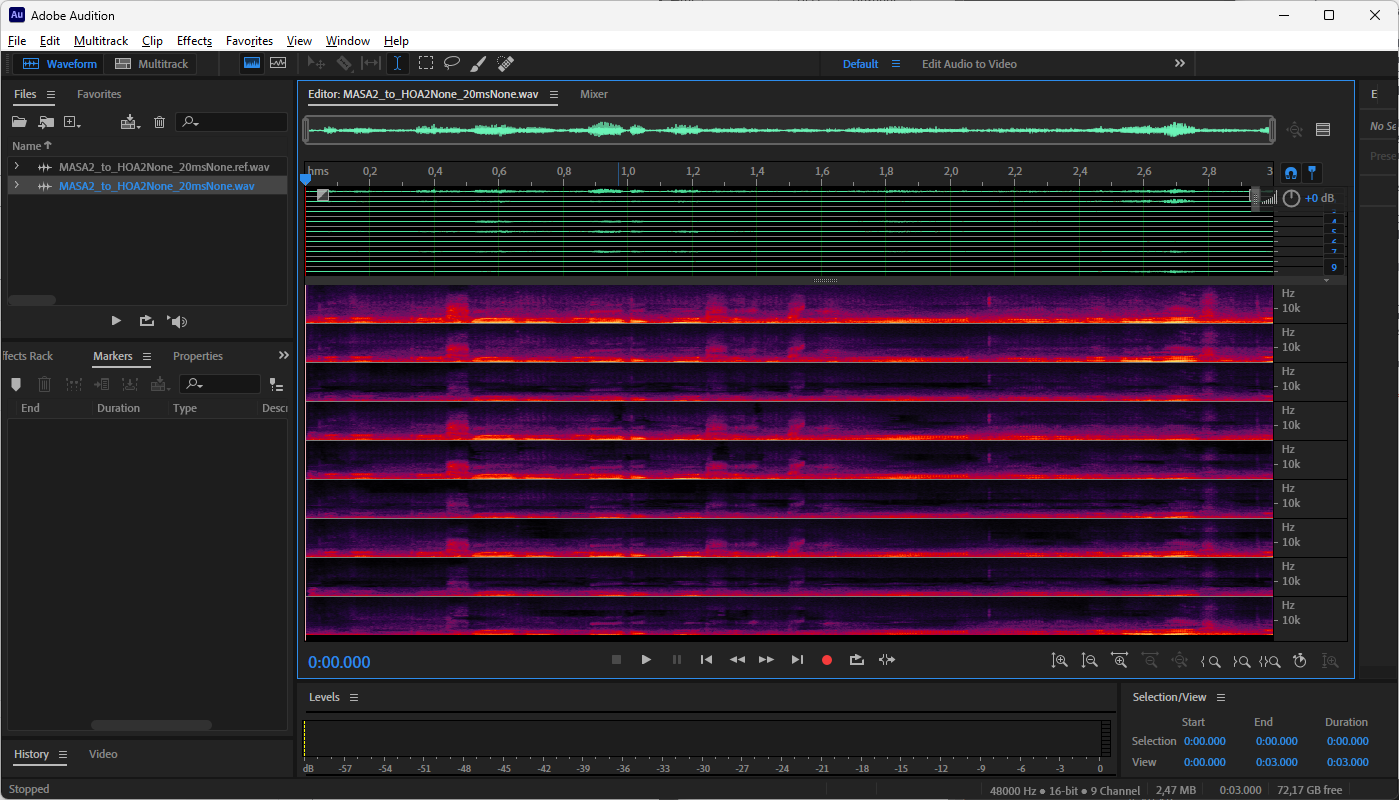Select the Paintbrush Selection tool
This screenshot has width=1399, height=800.
pyautogui.click(x=478, y=63)
